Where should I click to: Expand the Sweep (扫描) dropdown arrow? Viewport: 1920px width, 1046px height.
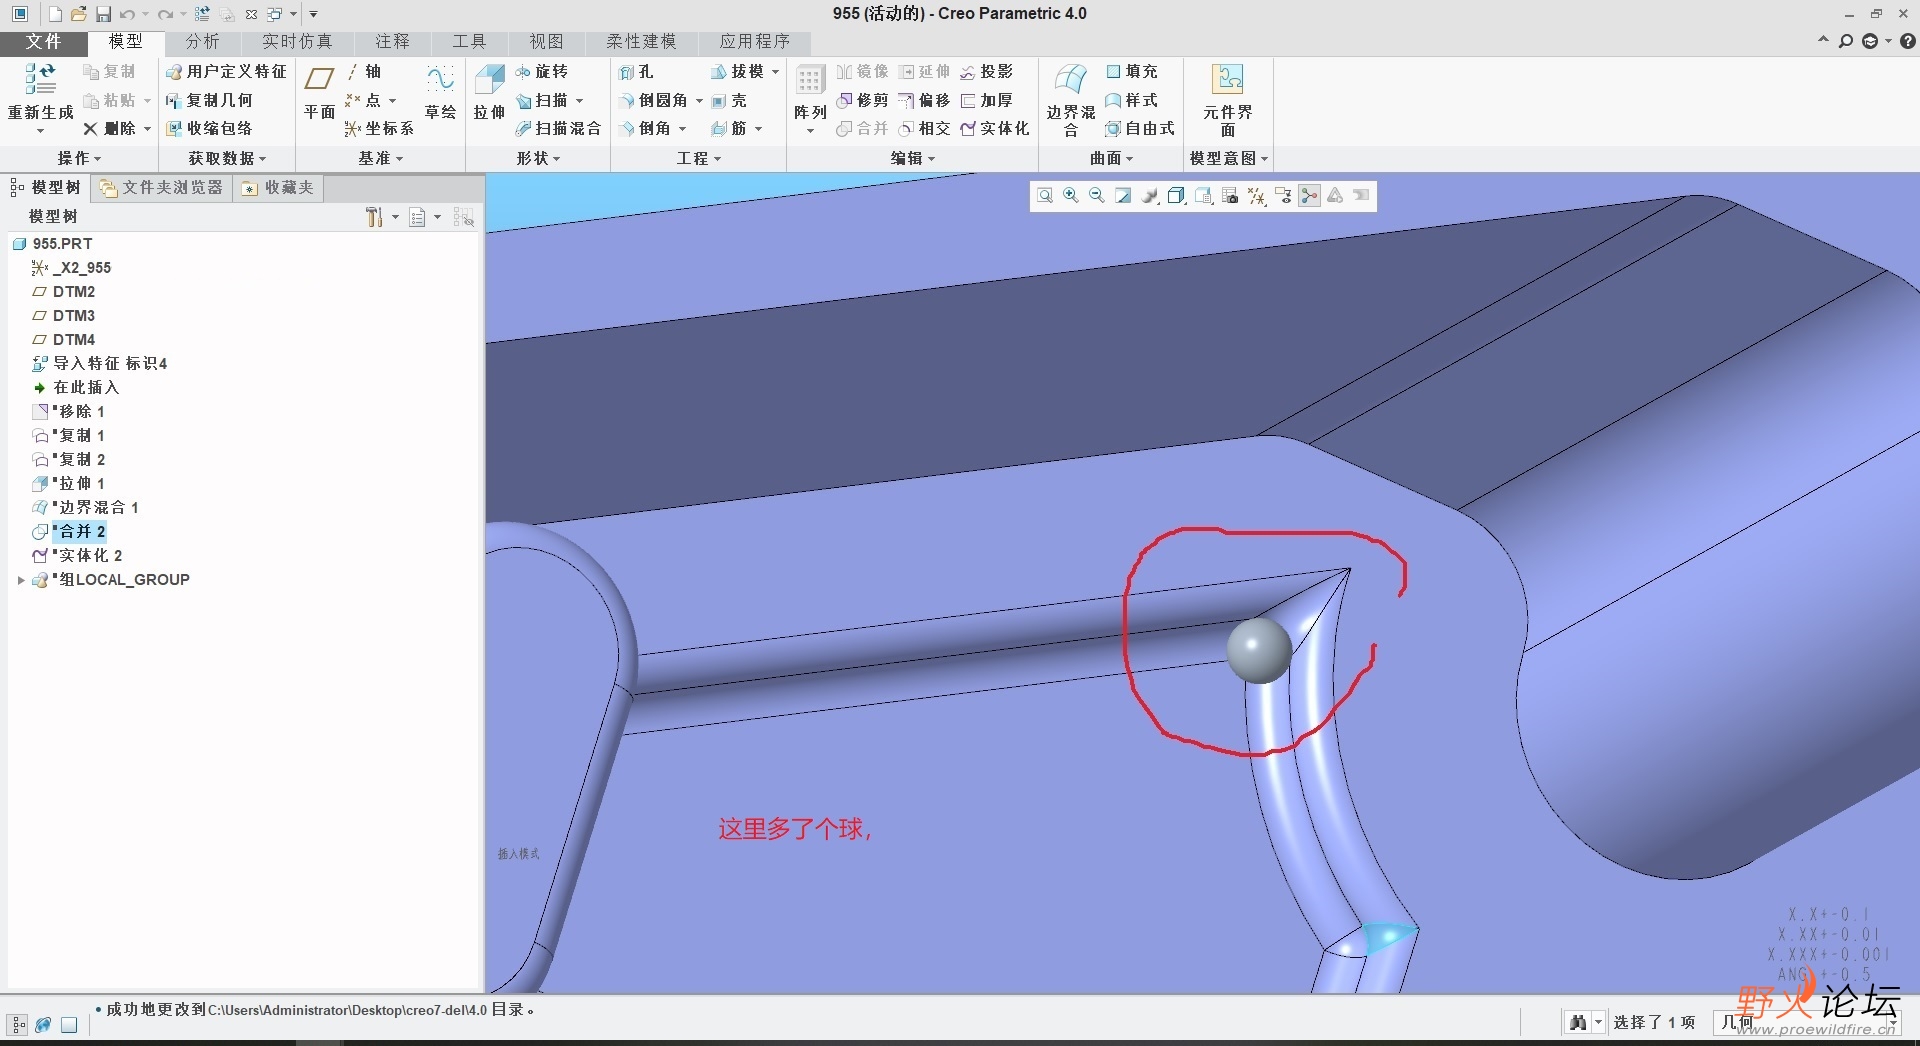point(579,101)
